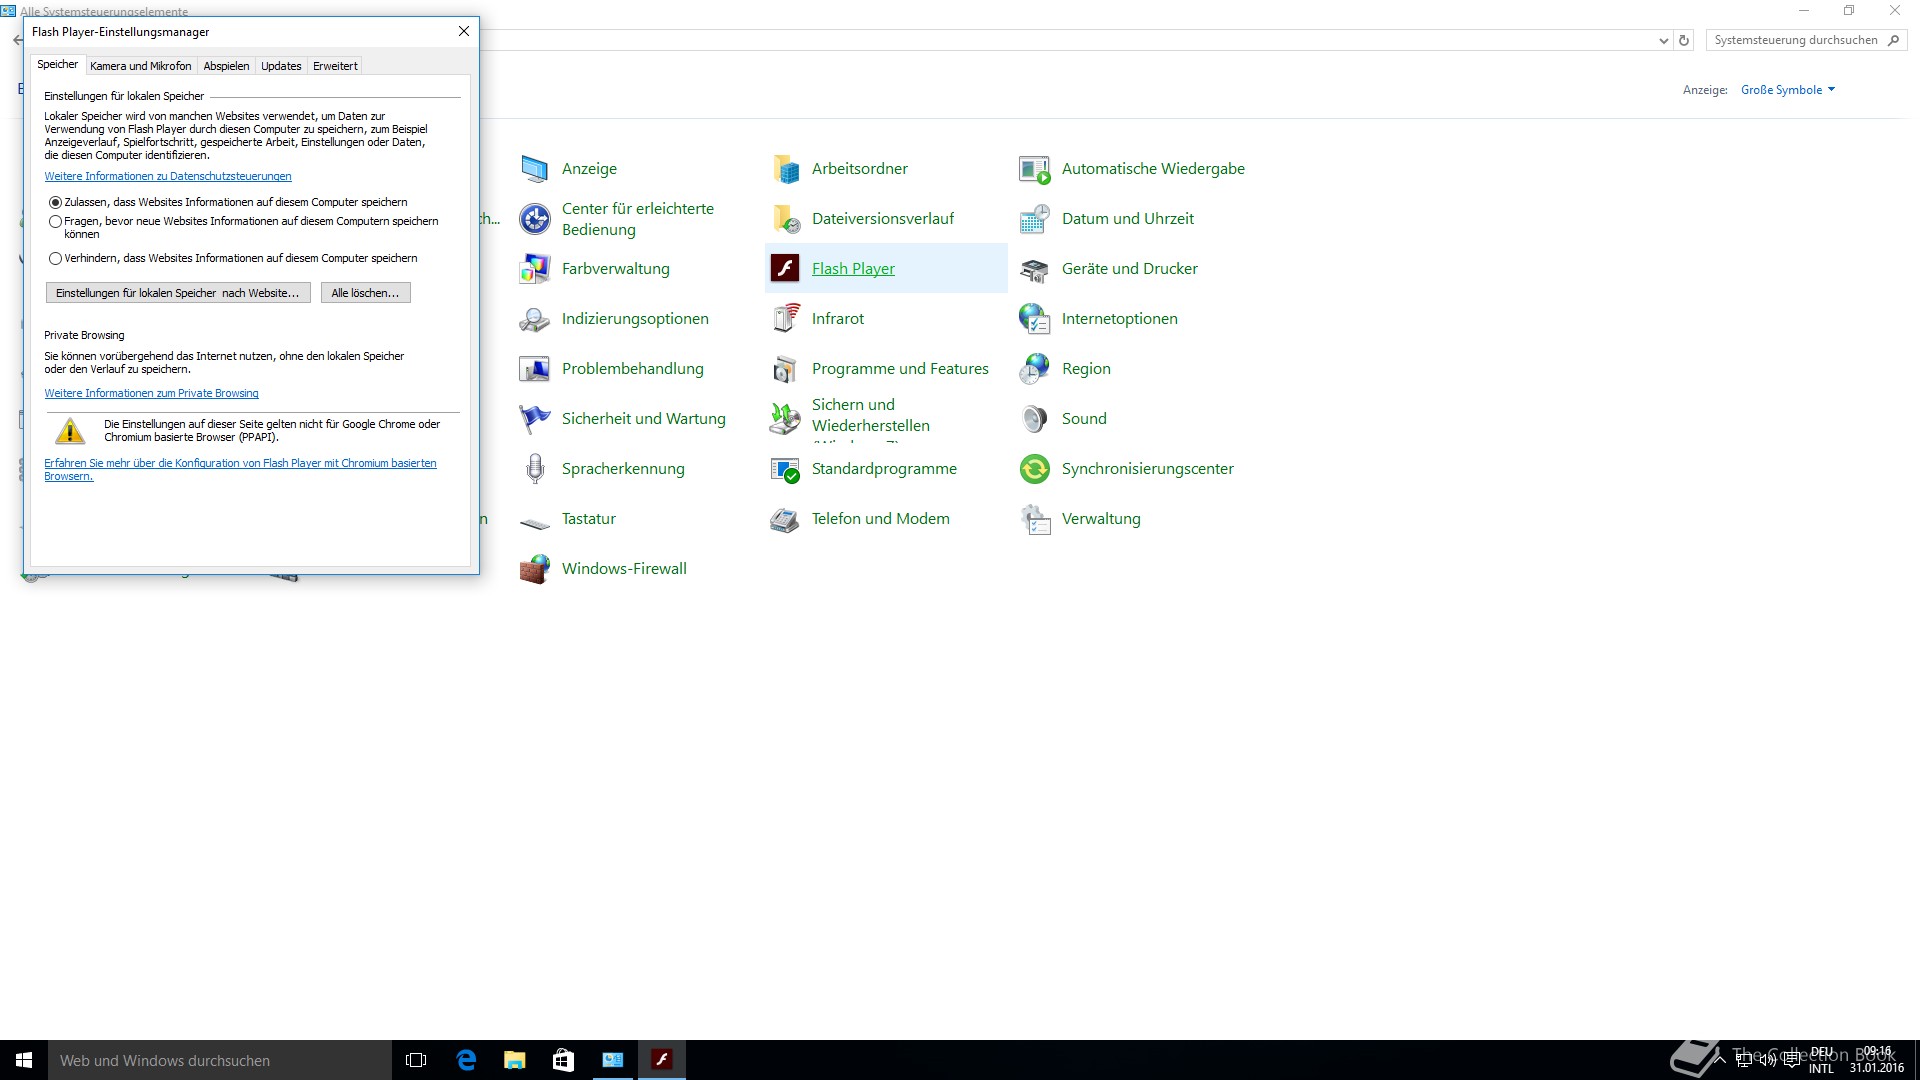Screen dimensions: 1920x1080
Task: Open Sichern und Wiederherstellen icon
Action: pos(785,419)
